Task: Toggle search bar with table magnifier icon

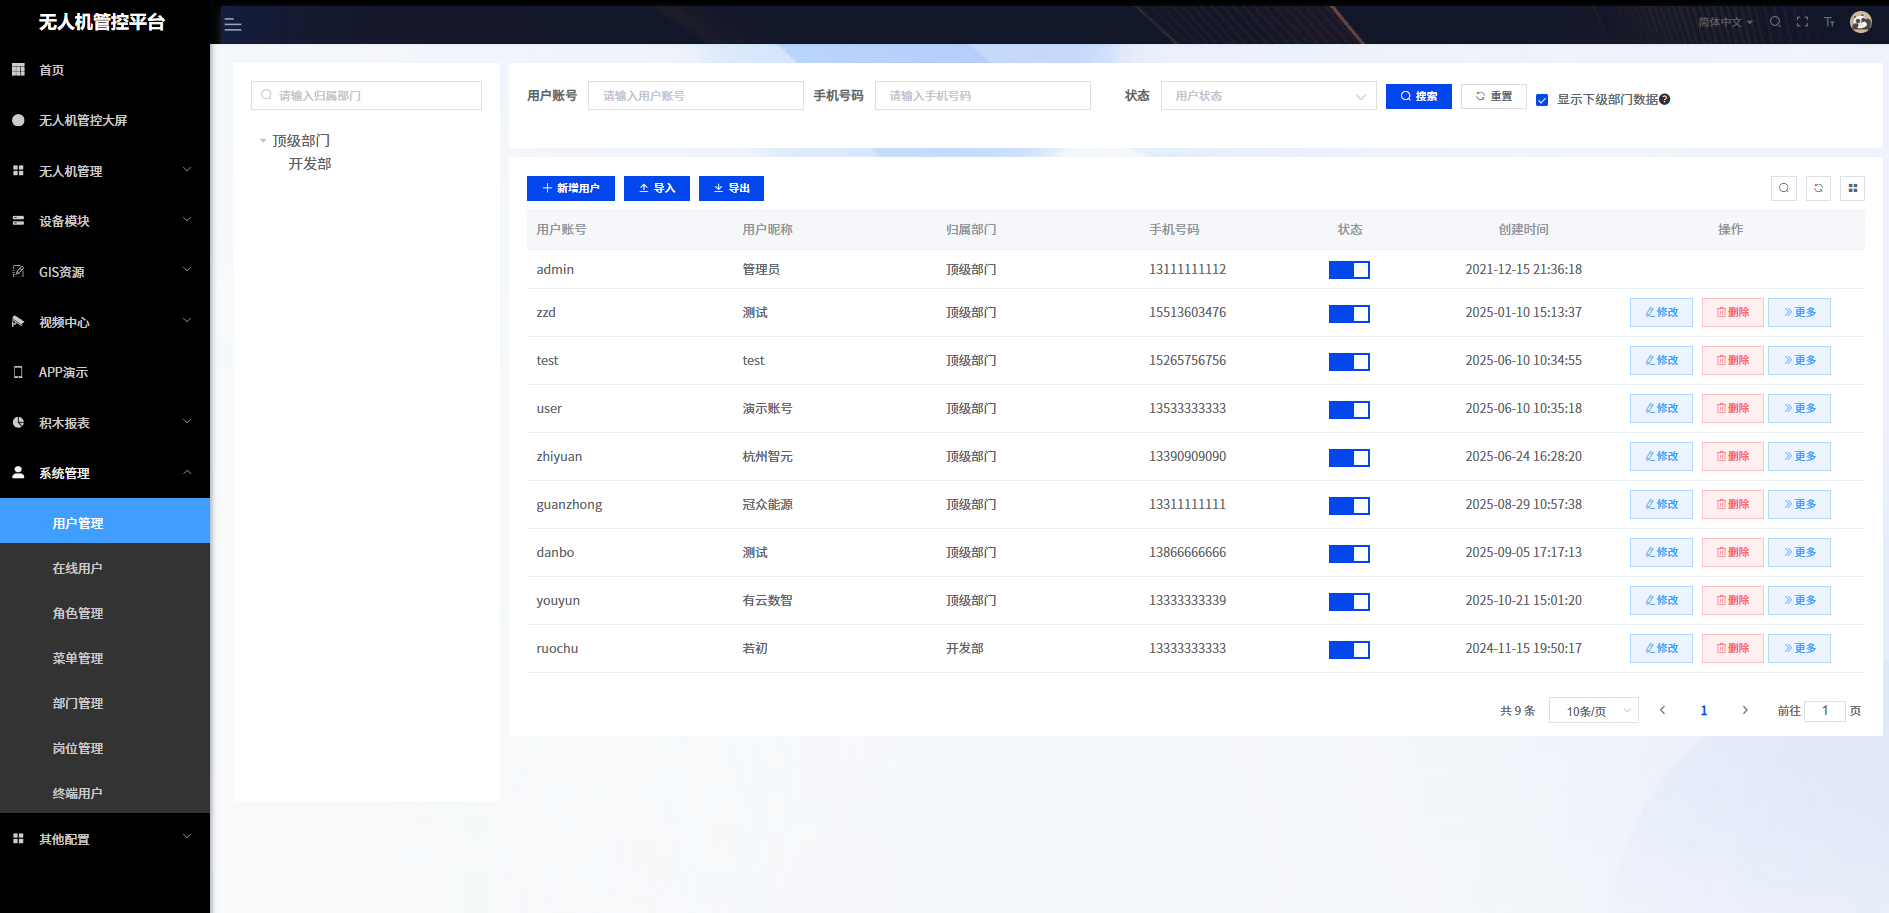Action: coord(1784,188)
